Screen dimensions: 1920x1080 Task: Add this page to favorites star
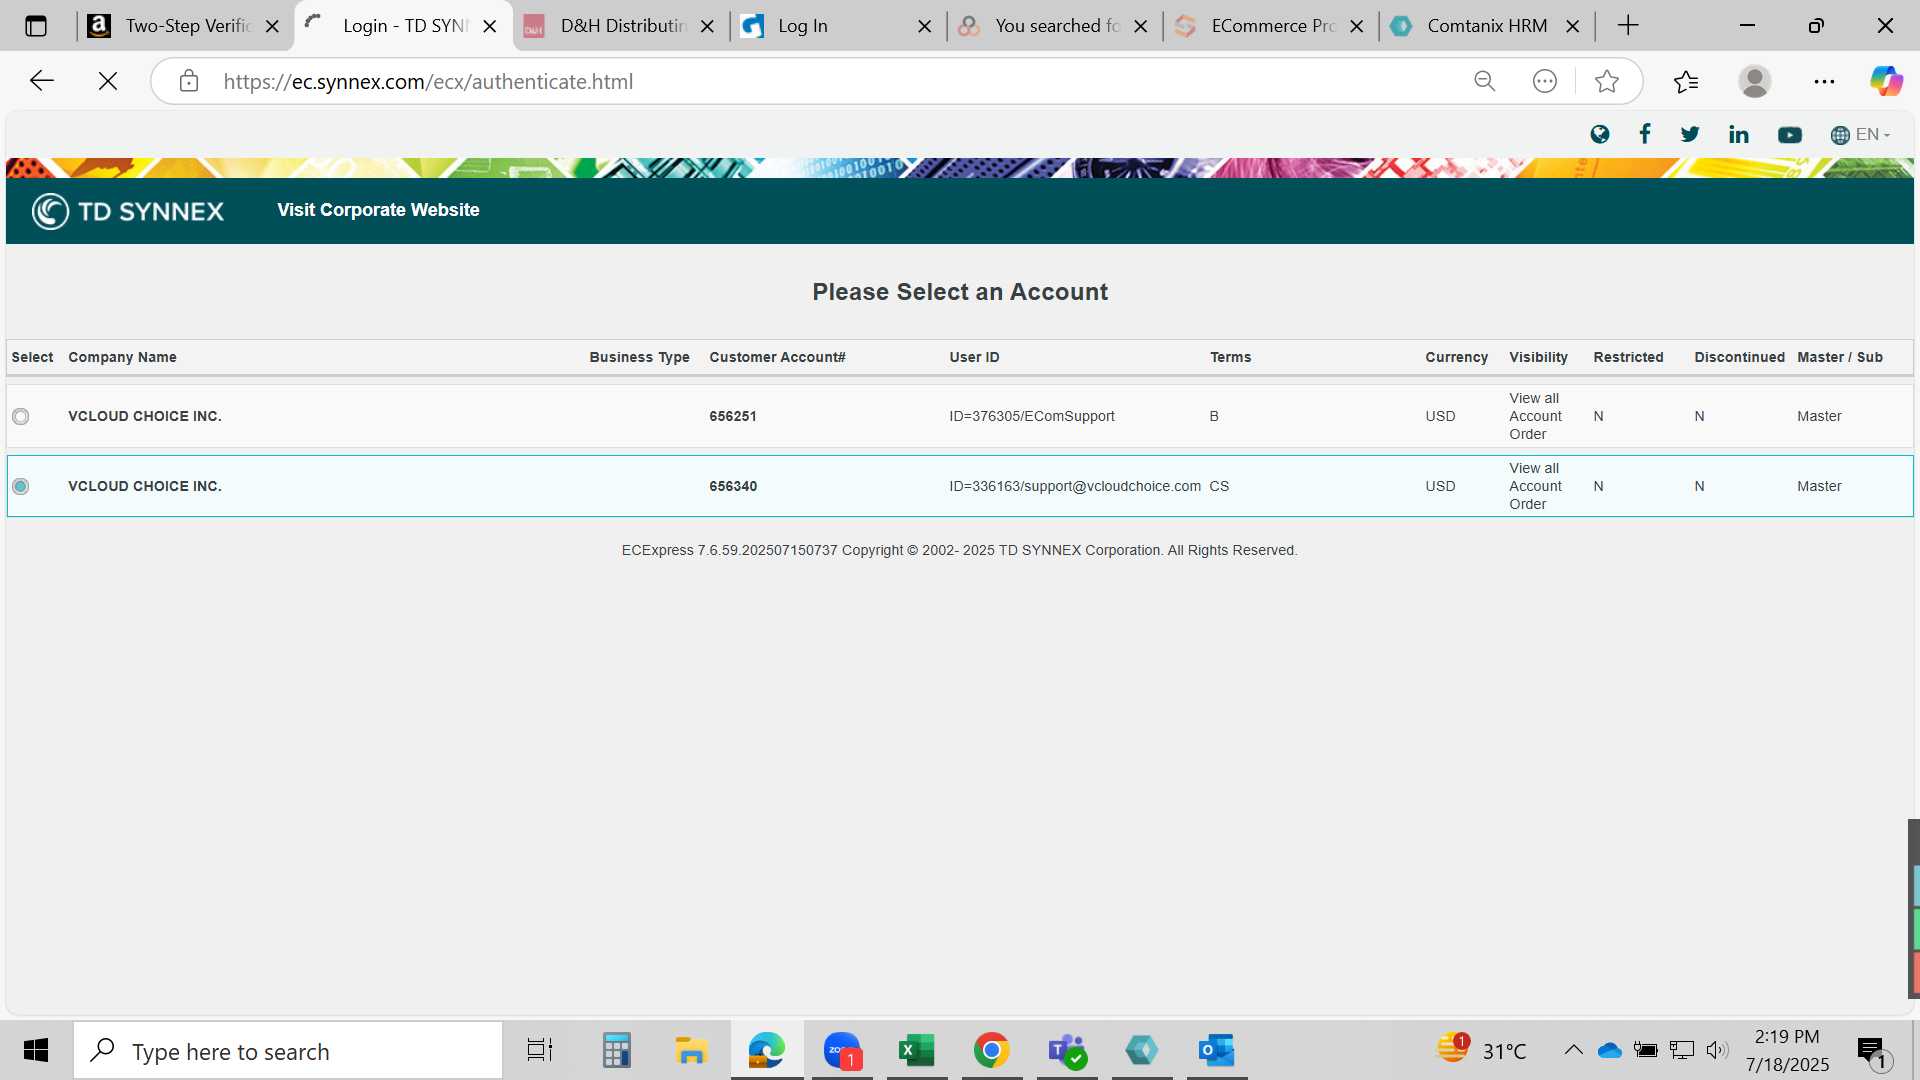point(1607,81)
